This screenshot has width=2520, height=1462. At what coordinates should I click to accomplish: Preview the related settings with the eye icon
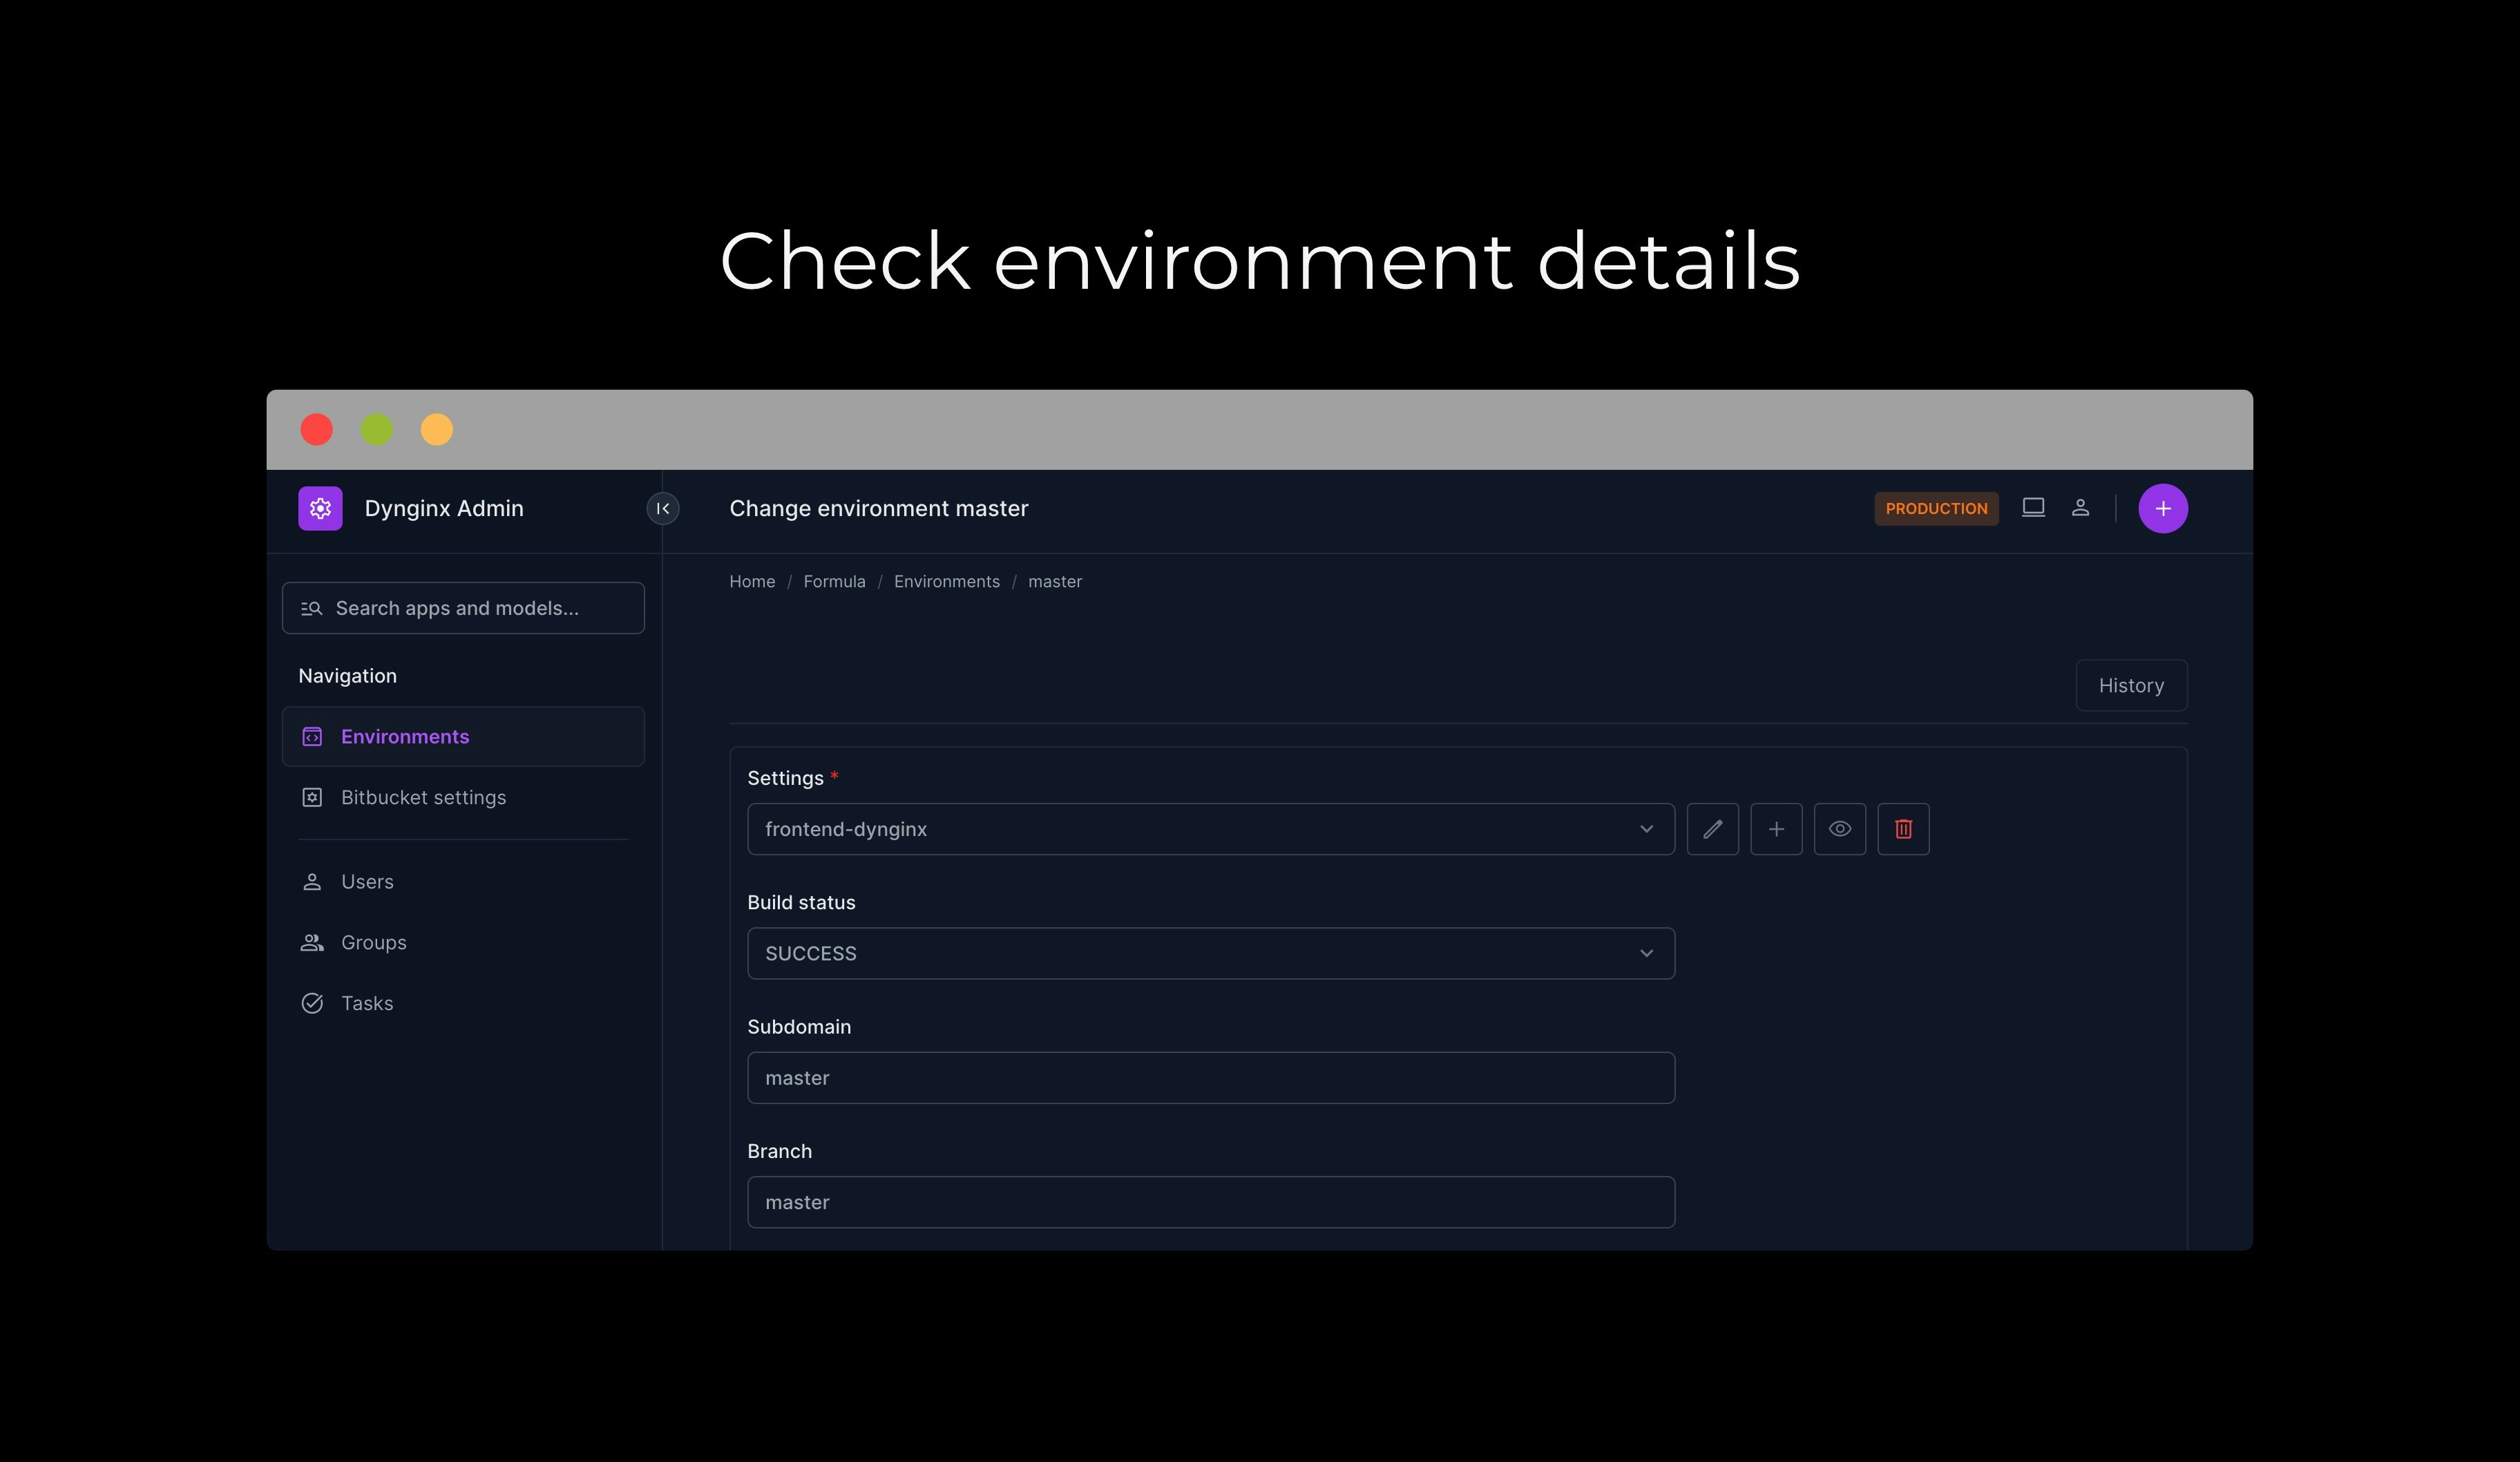coord(1840,829)
